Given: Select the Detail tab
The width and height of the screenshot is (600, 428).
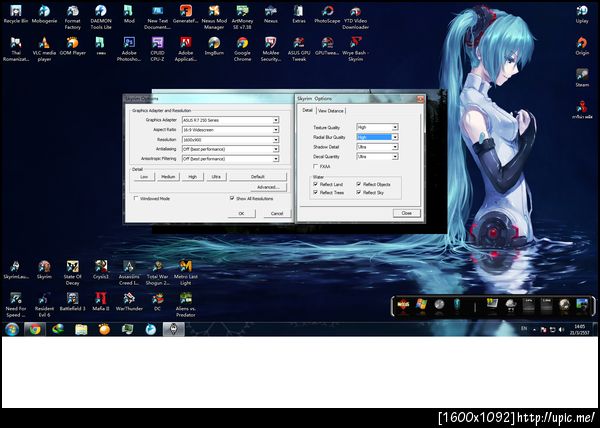Looking at the screenshot, I should (307, 110).
